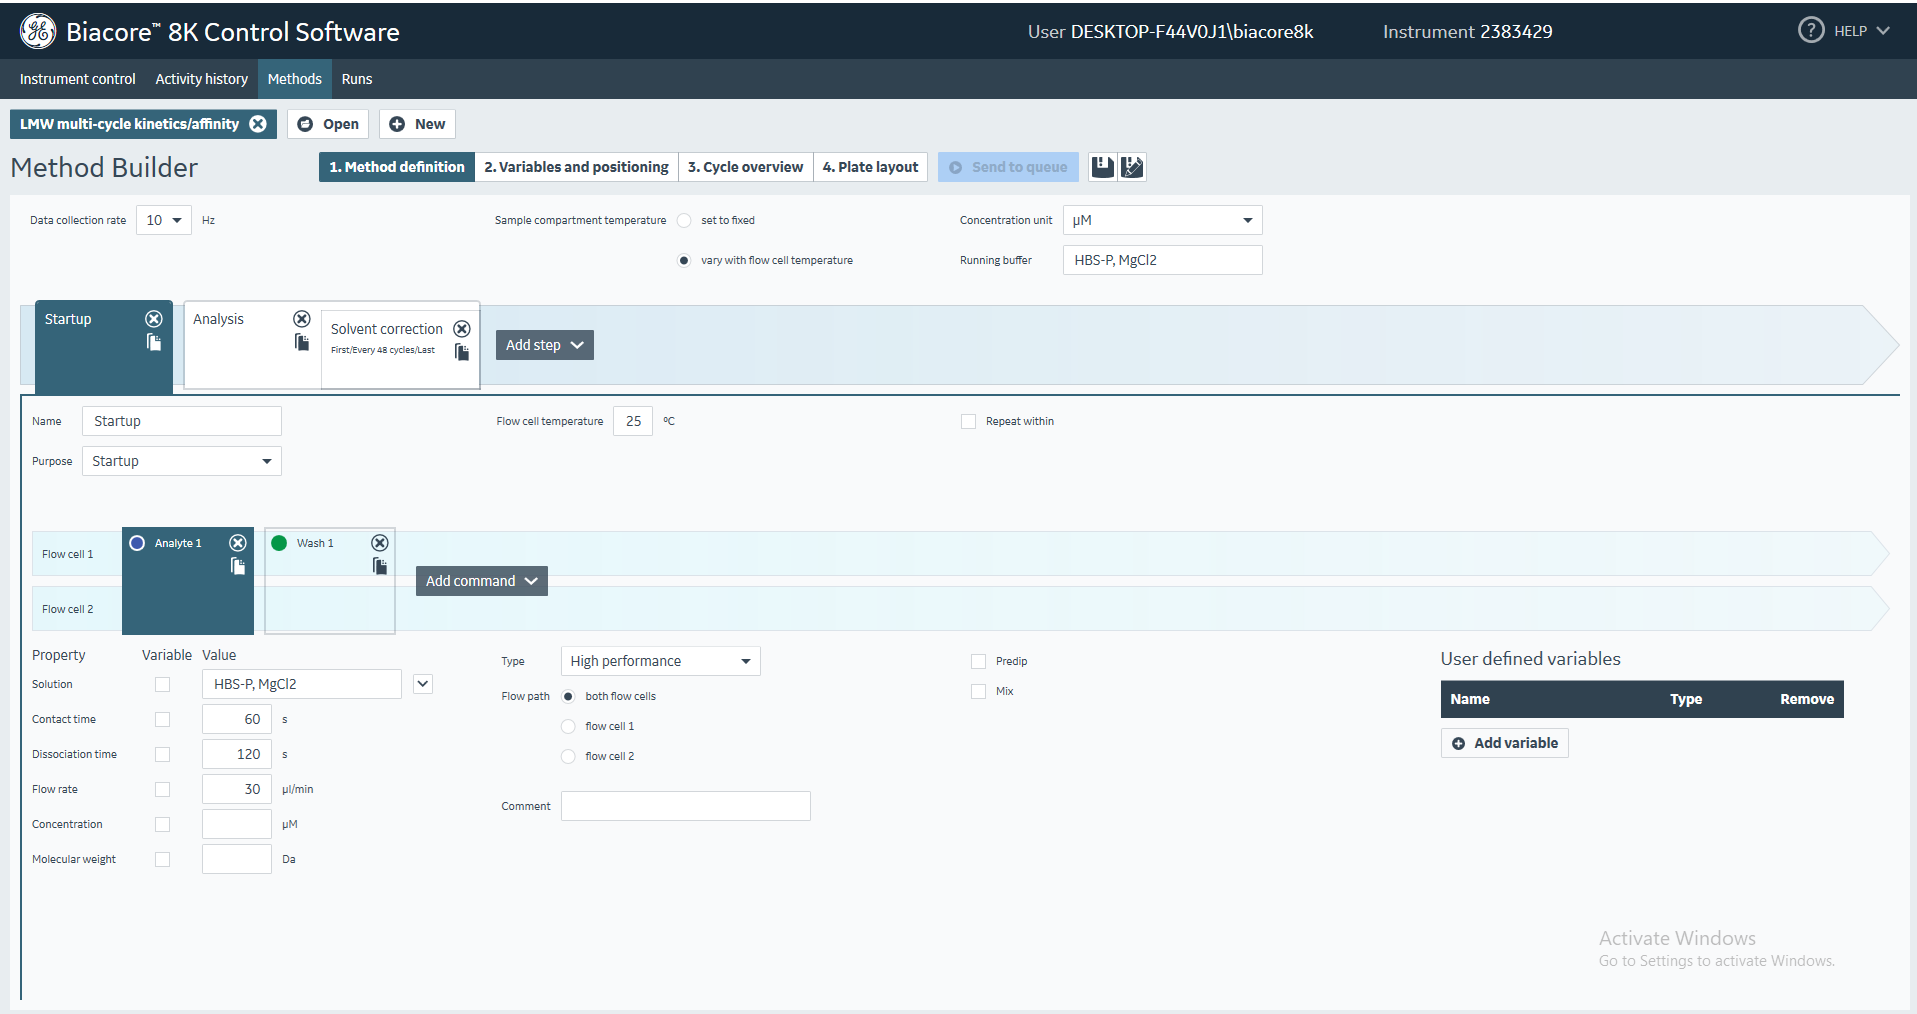
Task: Click the Save As icon
Action: 1132,167
